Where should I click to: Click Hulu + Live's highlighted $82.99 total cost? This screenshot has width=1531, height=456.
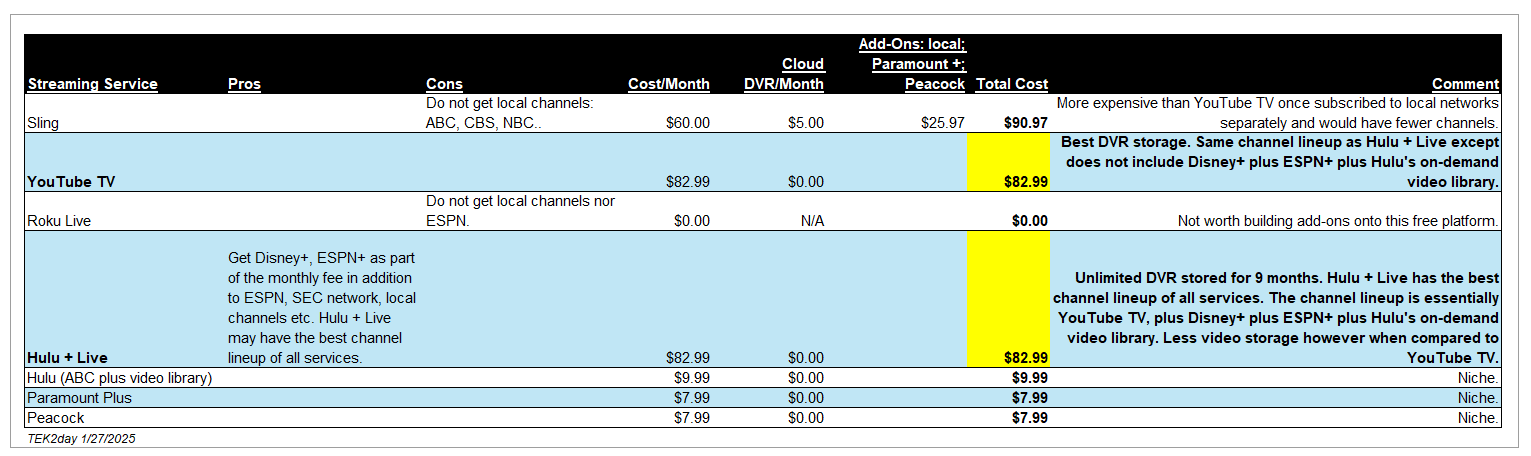click(x=1009, y=300)
